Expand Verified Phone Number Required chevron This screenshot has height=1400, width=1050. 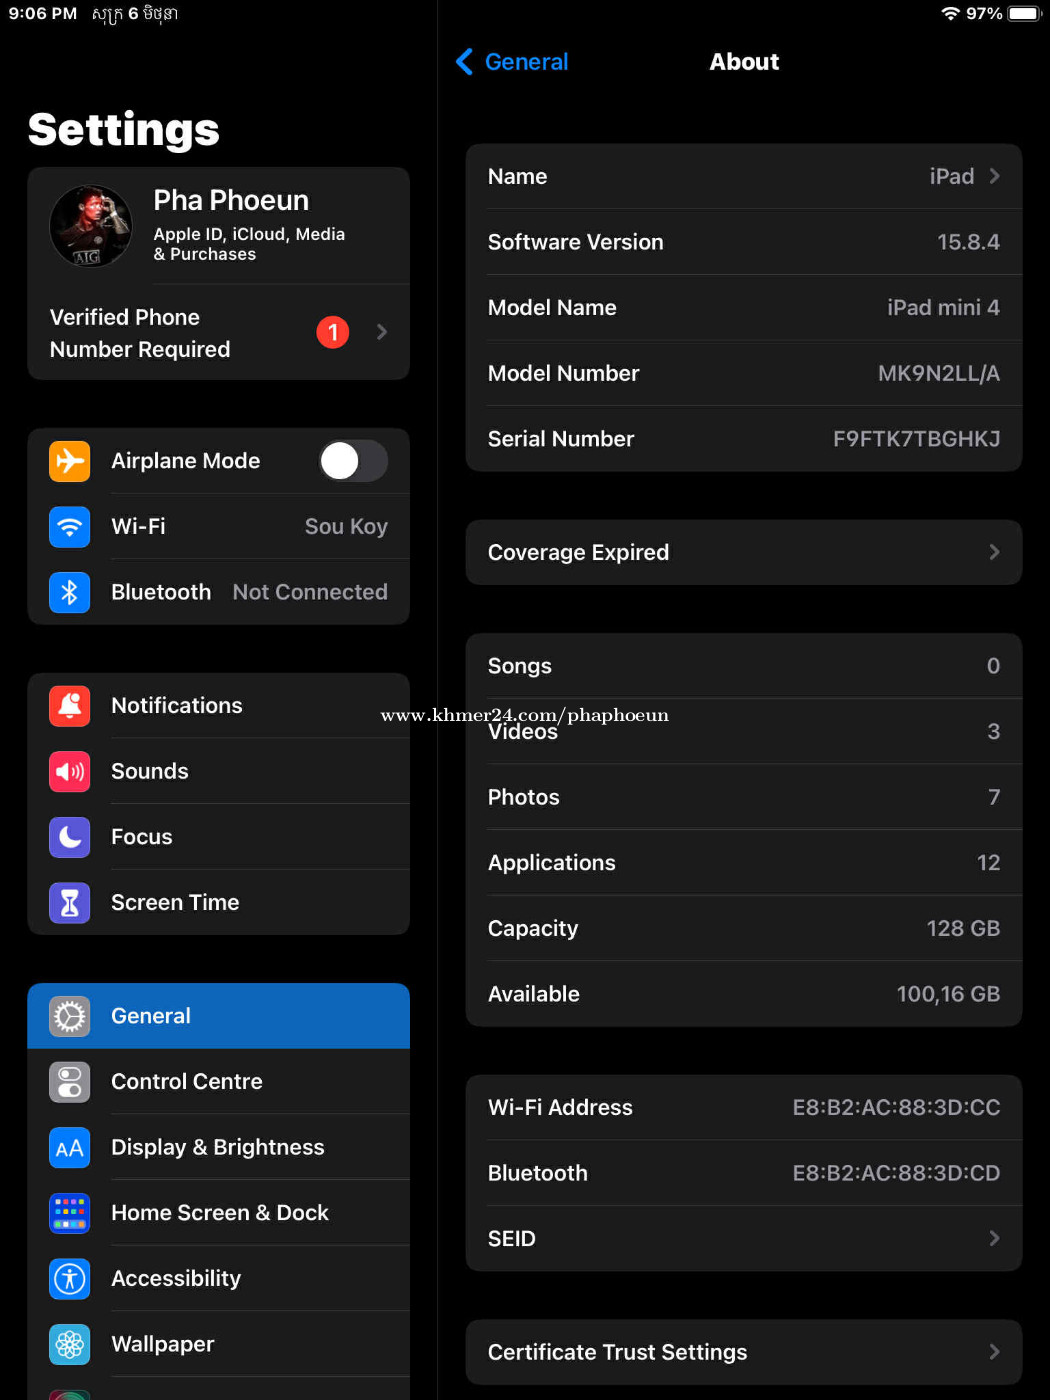(x=382, y=332)
